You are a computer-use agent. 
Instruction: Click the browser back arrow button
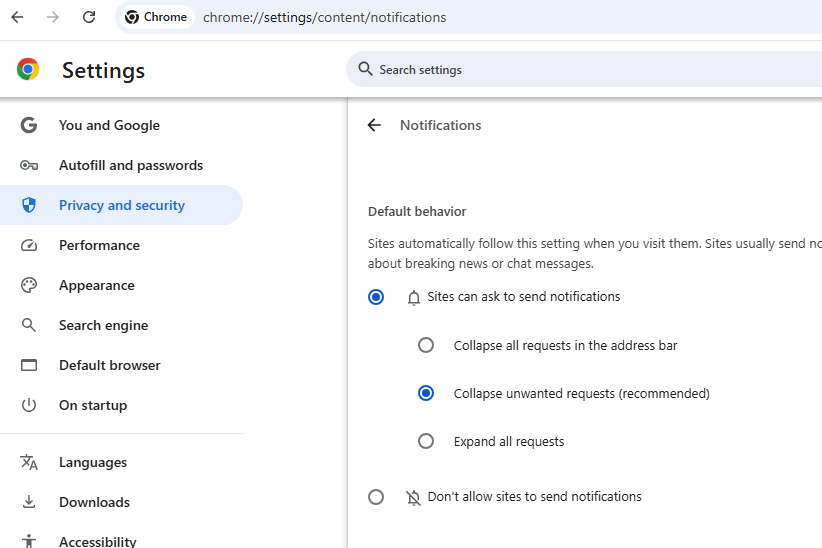[17, 17]
